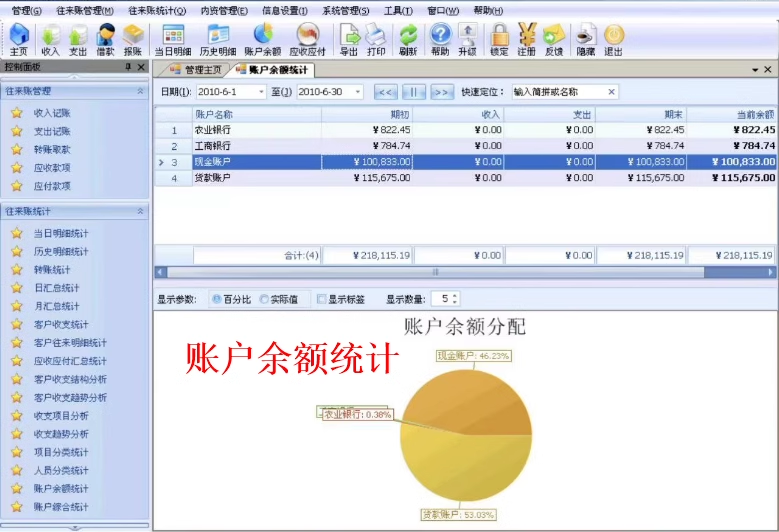Viewport: 779px width, 532px height.
Task: Open 收支趋势分析 in the side panel
Action: pos(61,434)
